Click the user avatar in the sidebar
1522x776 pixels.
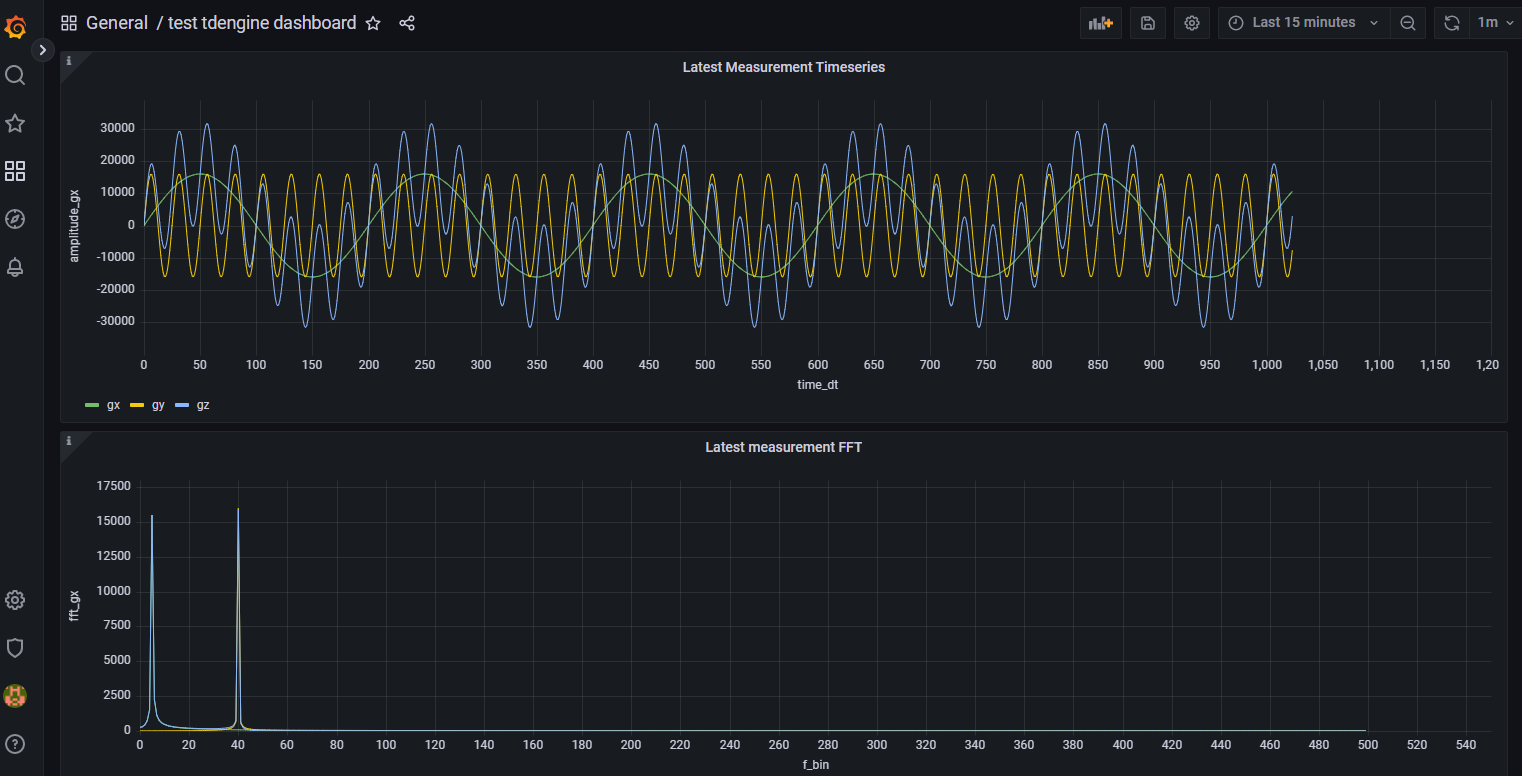coord(15,696)
